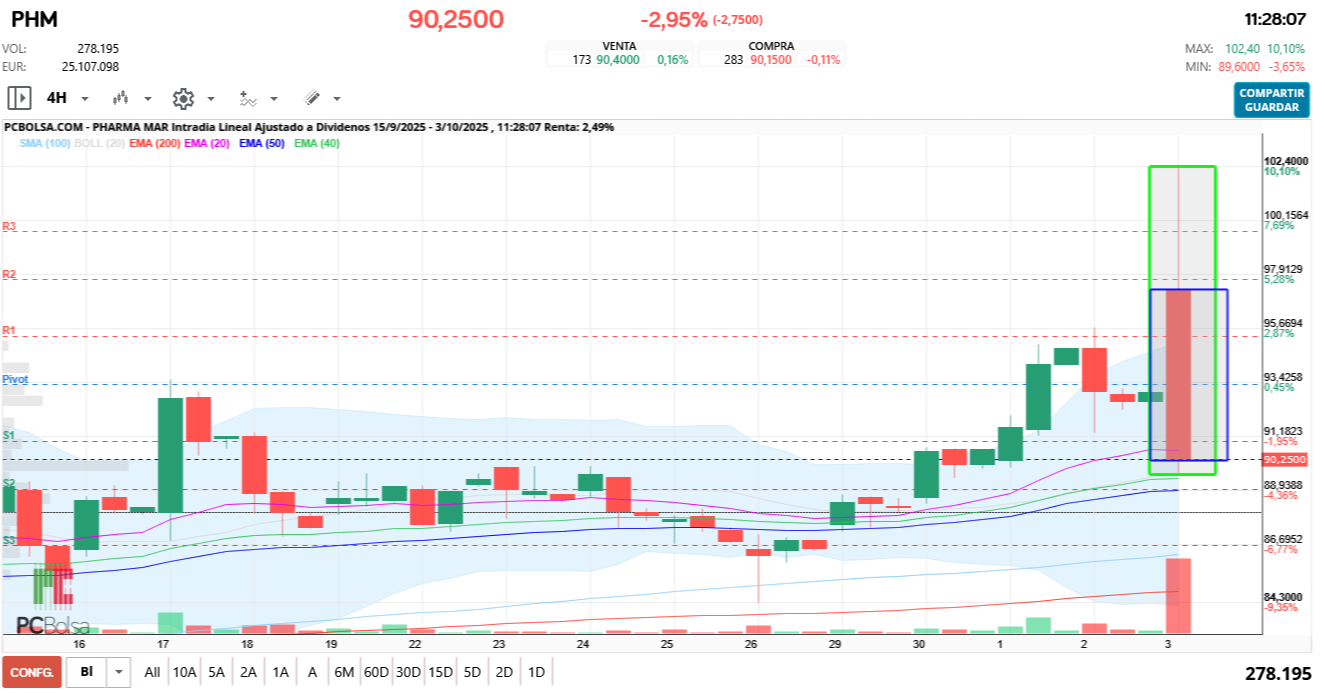Select the 6M time range

click(x=344, y=672)
